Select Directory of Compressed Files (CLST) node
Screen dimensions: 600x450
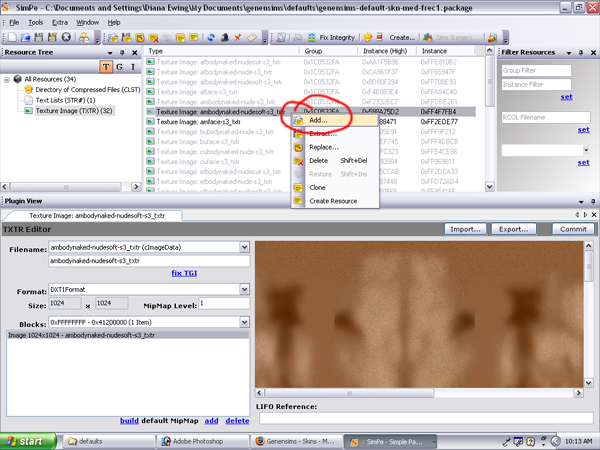click(x=88, y=90)
